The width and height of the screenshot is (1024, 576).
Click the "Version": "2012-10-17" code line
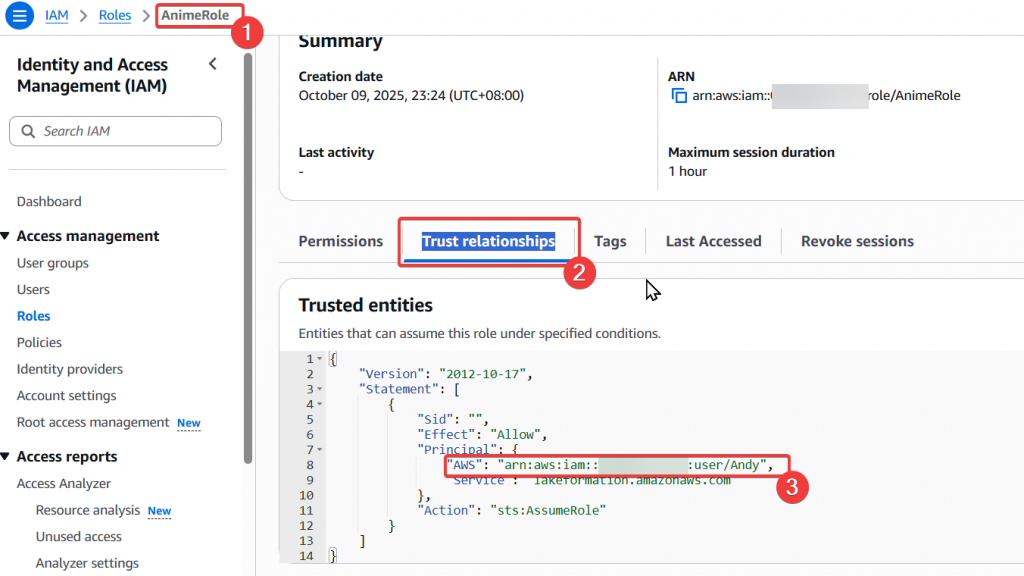pos(446,374)
